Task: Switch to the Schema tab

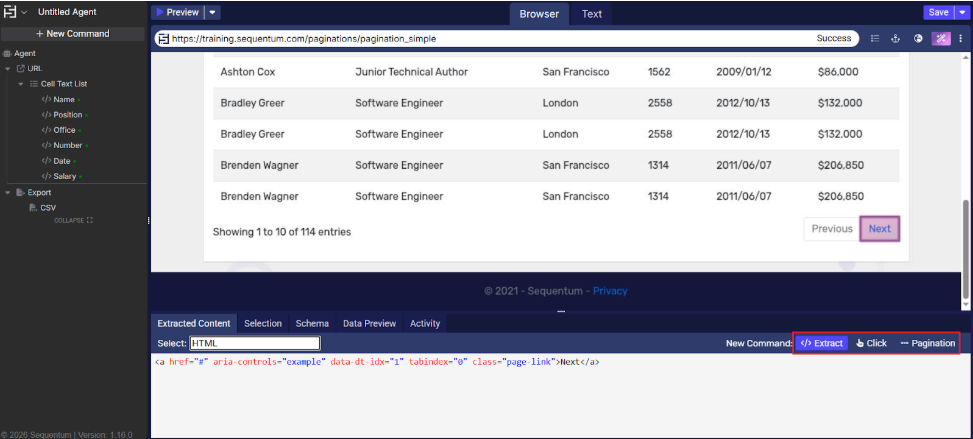Action: pyautogui.click(x=312, y=323)
